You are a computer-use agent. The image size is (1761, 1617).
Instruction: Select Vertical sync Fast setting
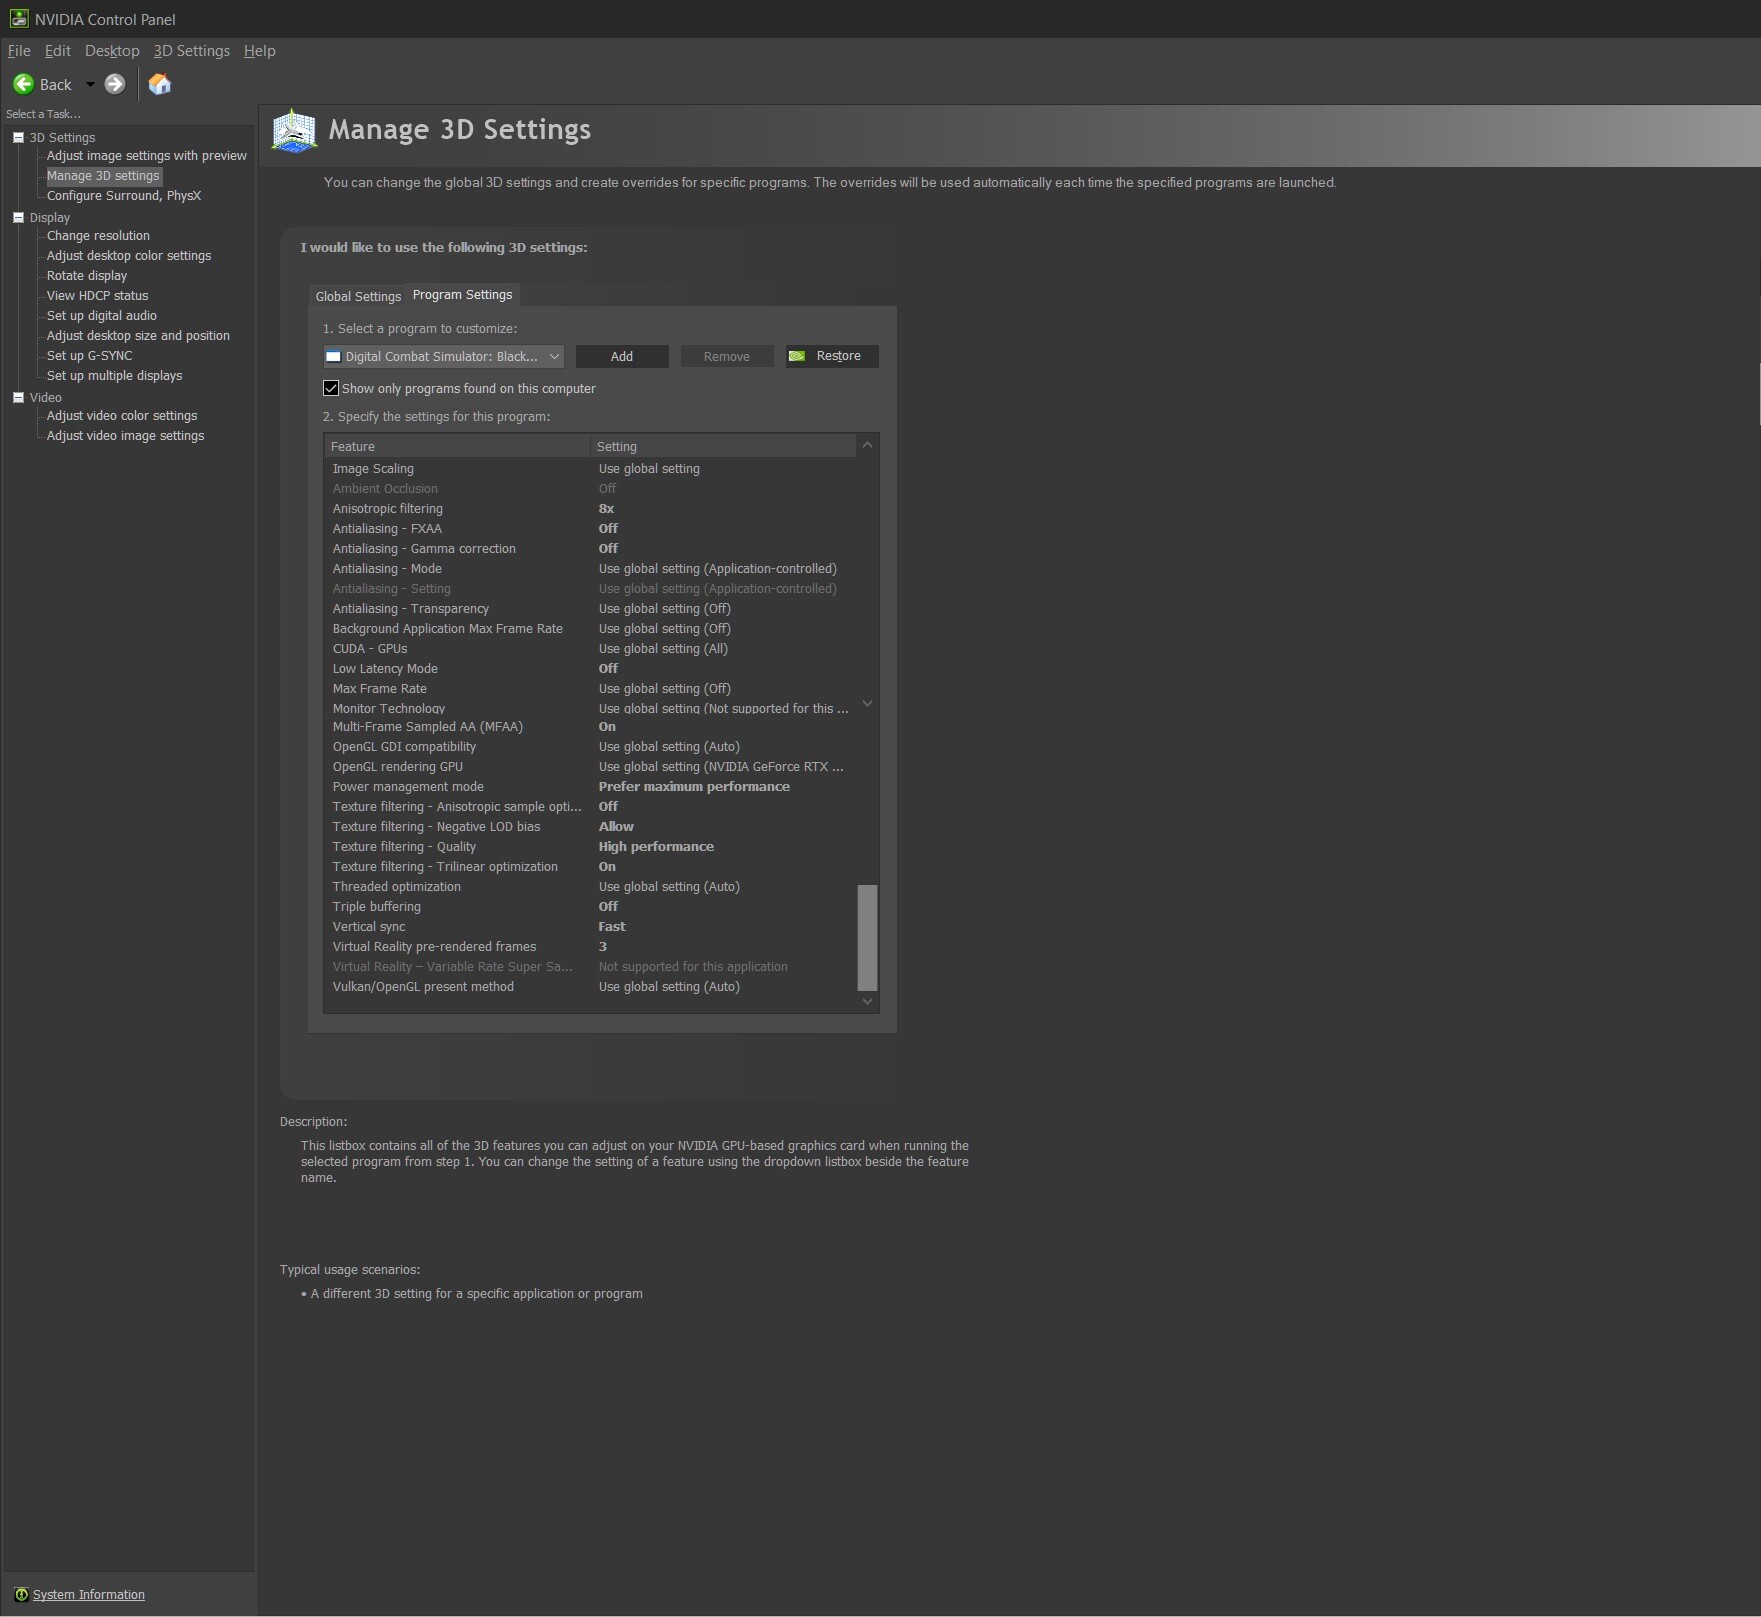612,927
